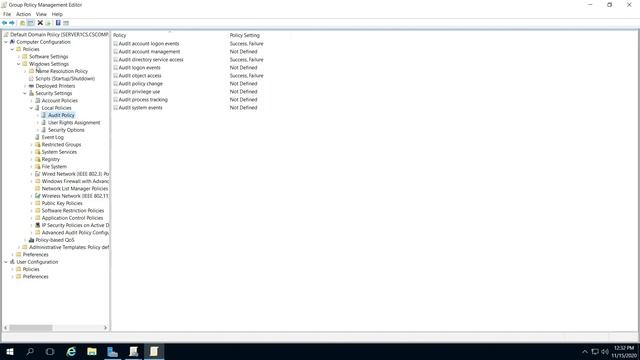Click the tree pane scrollbar left arrow
Viewport: 640px width, 360px height.
pos(6,328)
